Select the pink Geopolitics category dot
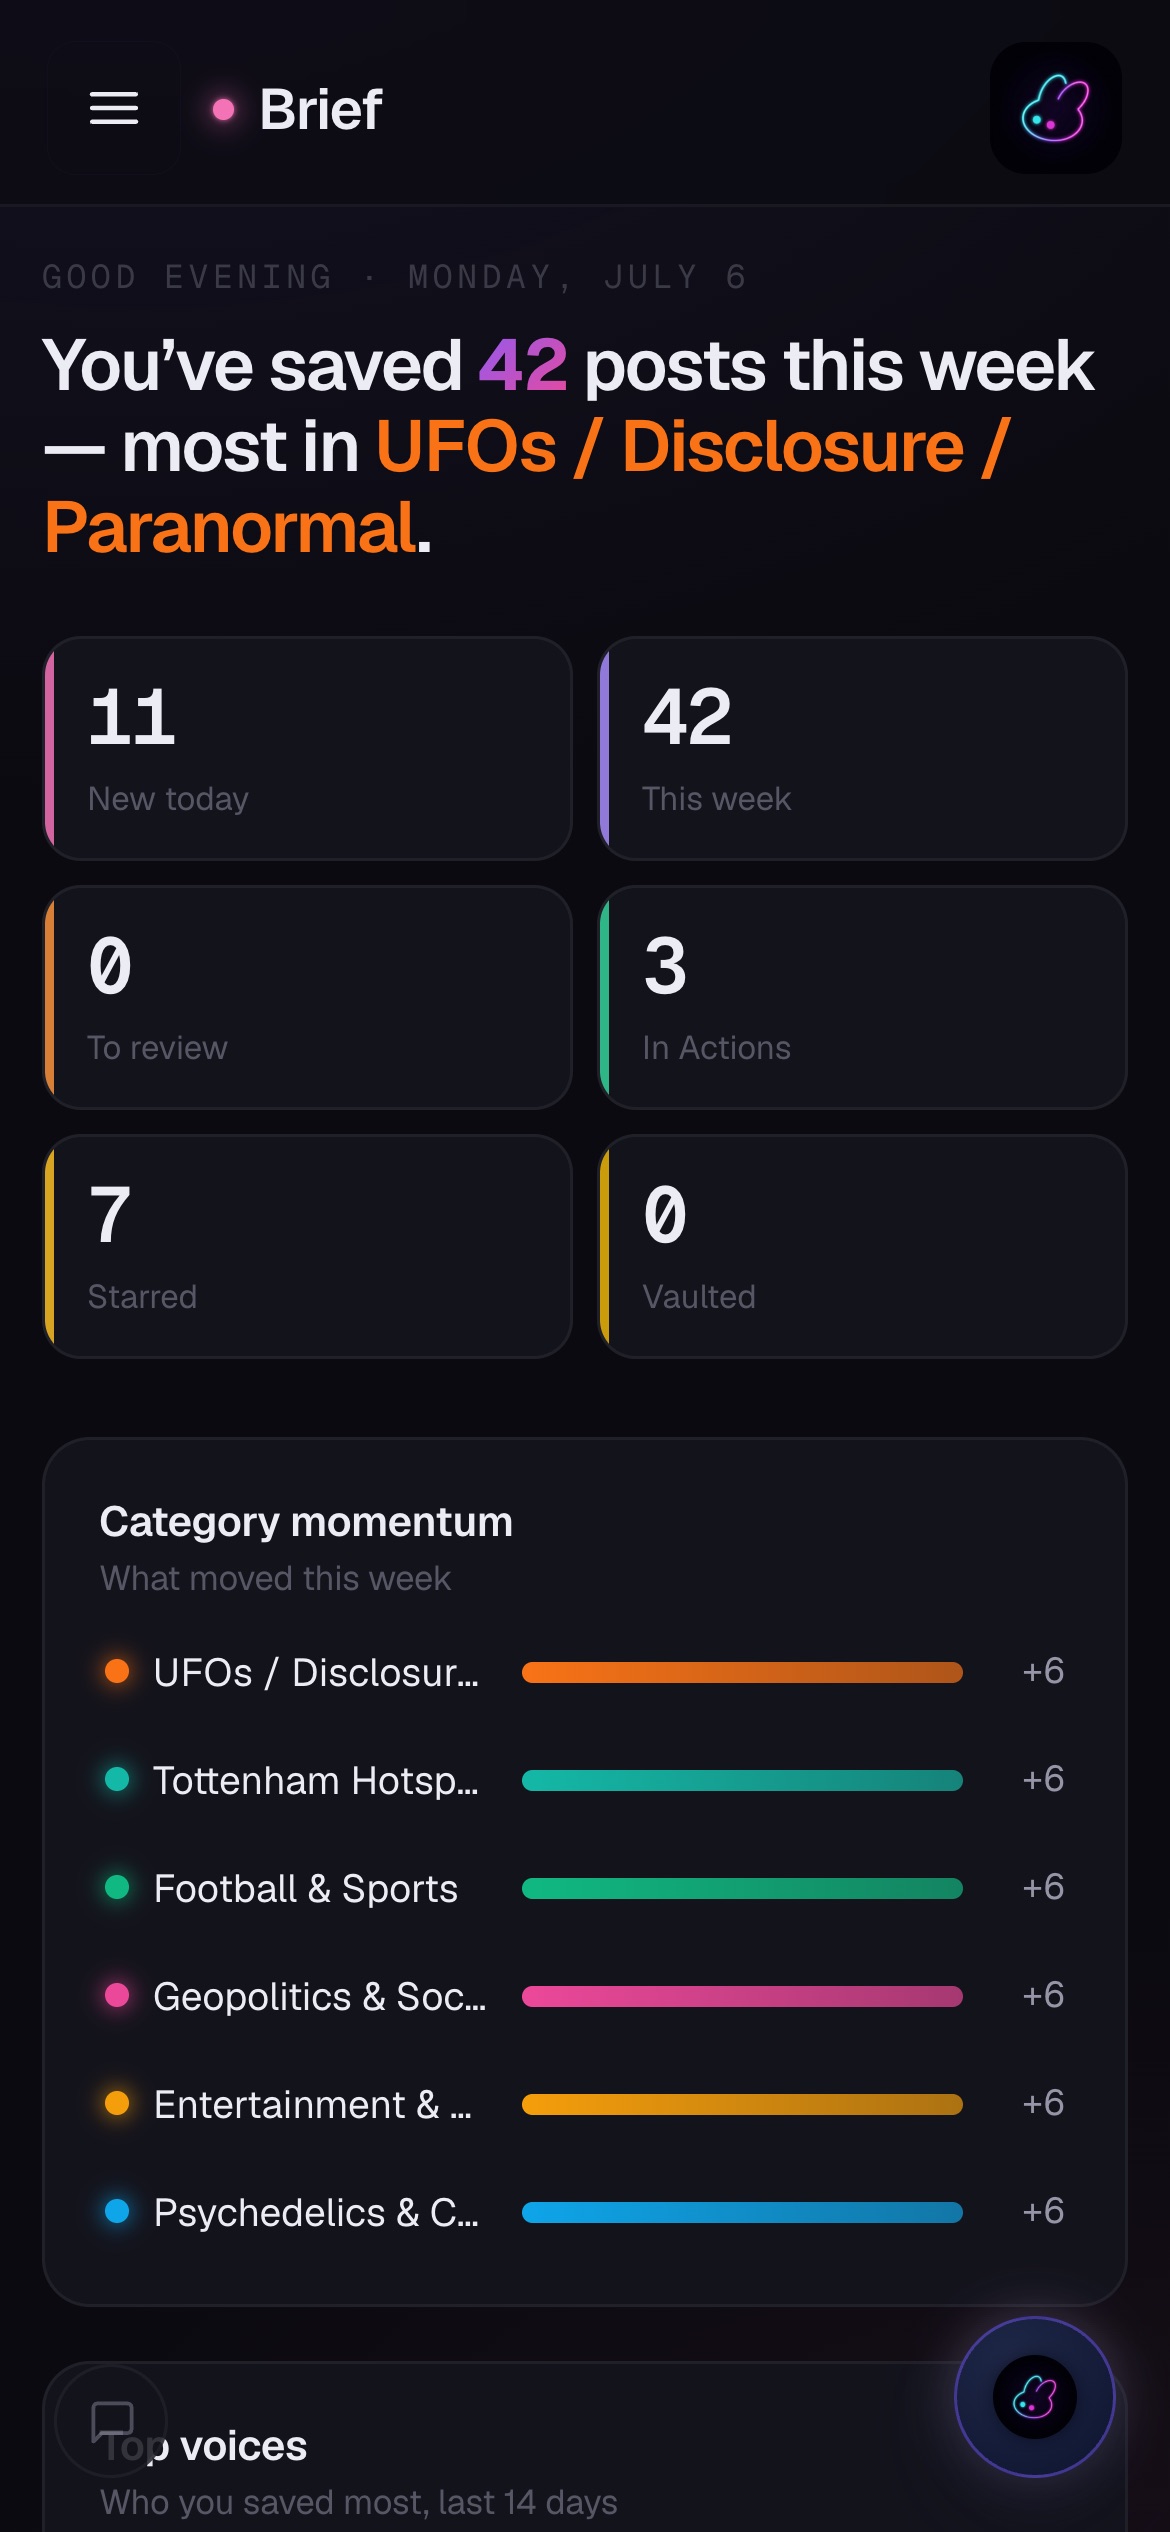This screenshot has height=2532, width=1170. [117, 1995]
